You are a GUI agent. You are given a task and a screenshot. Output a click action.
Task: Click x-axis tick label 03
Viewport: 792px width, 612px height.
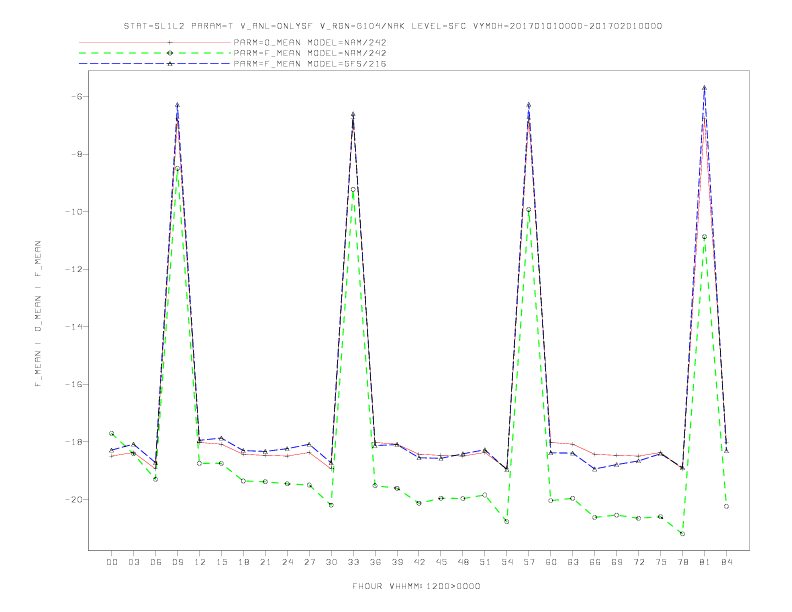pyautogui.click(x=133, y=562)
